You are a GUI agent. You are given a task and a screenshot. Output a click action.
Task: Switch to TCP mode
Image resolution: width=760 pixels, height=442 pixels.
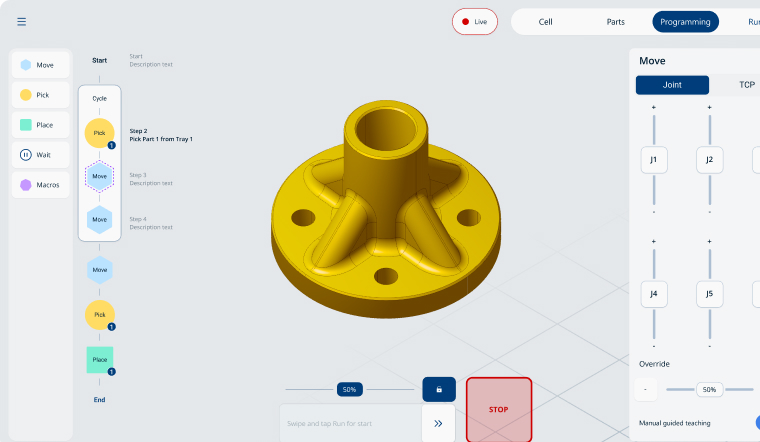point(746,85)
